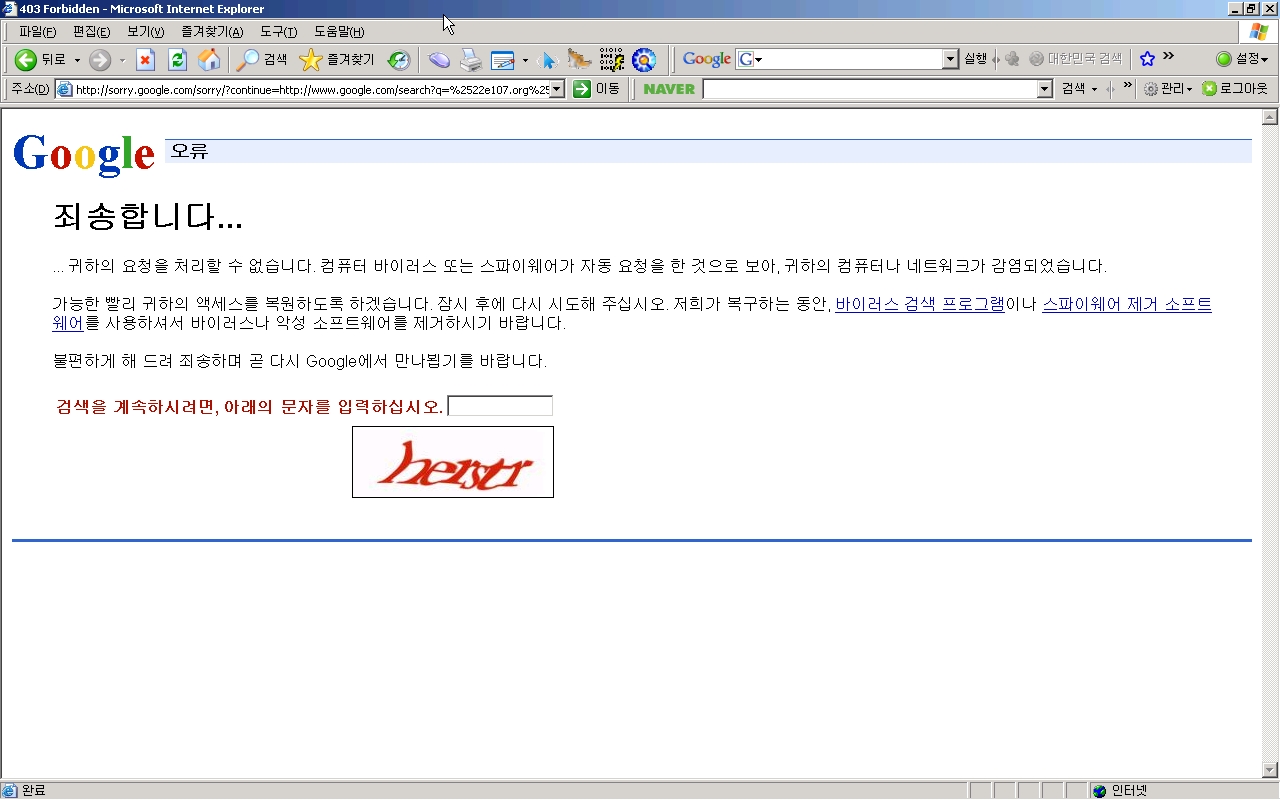This screenshot has width=1280, height=800.
Task: Open the 보기(V) menu
Action: (x=145, y=31)
